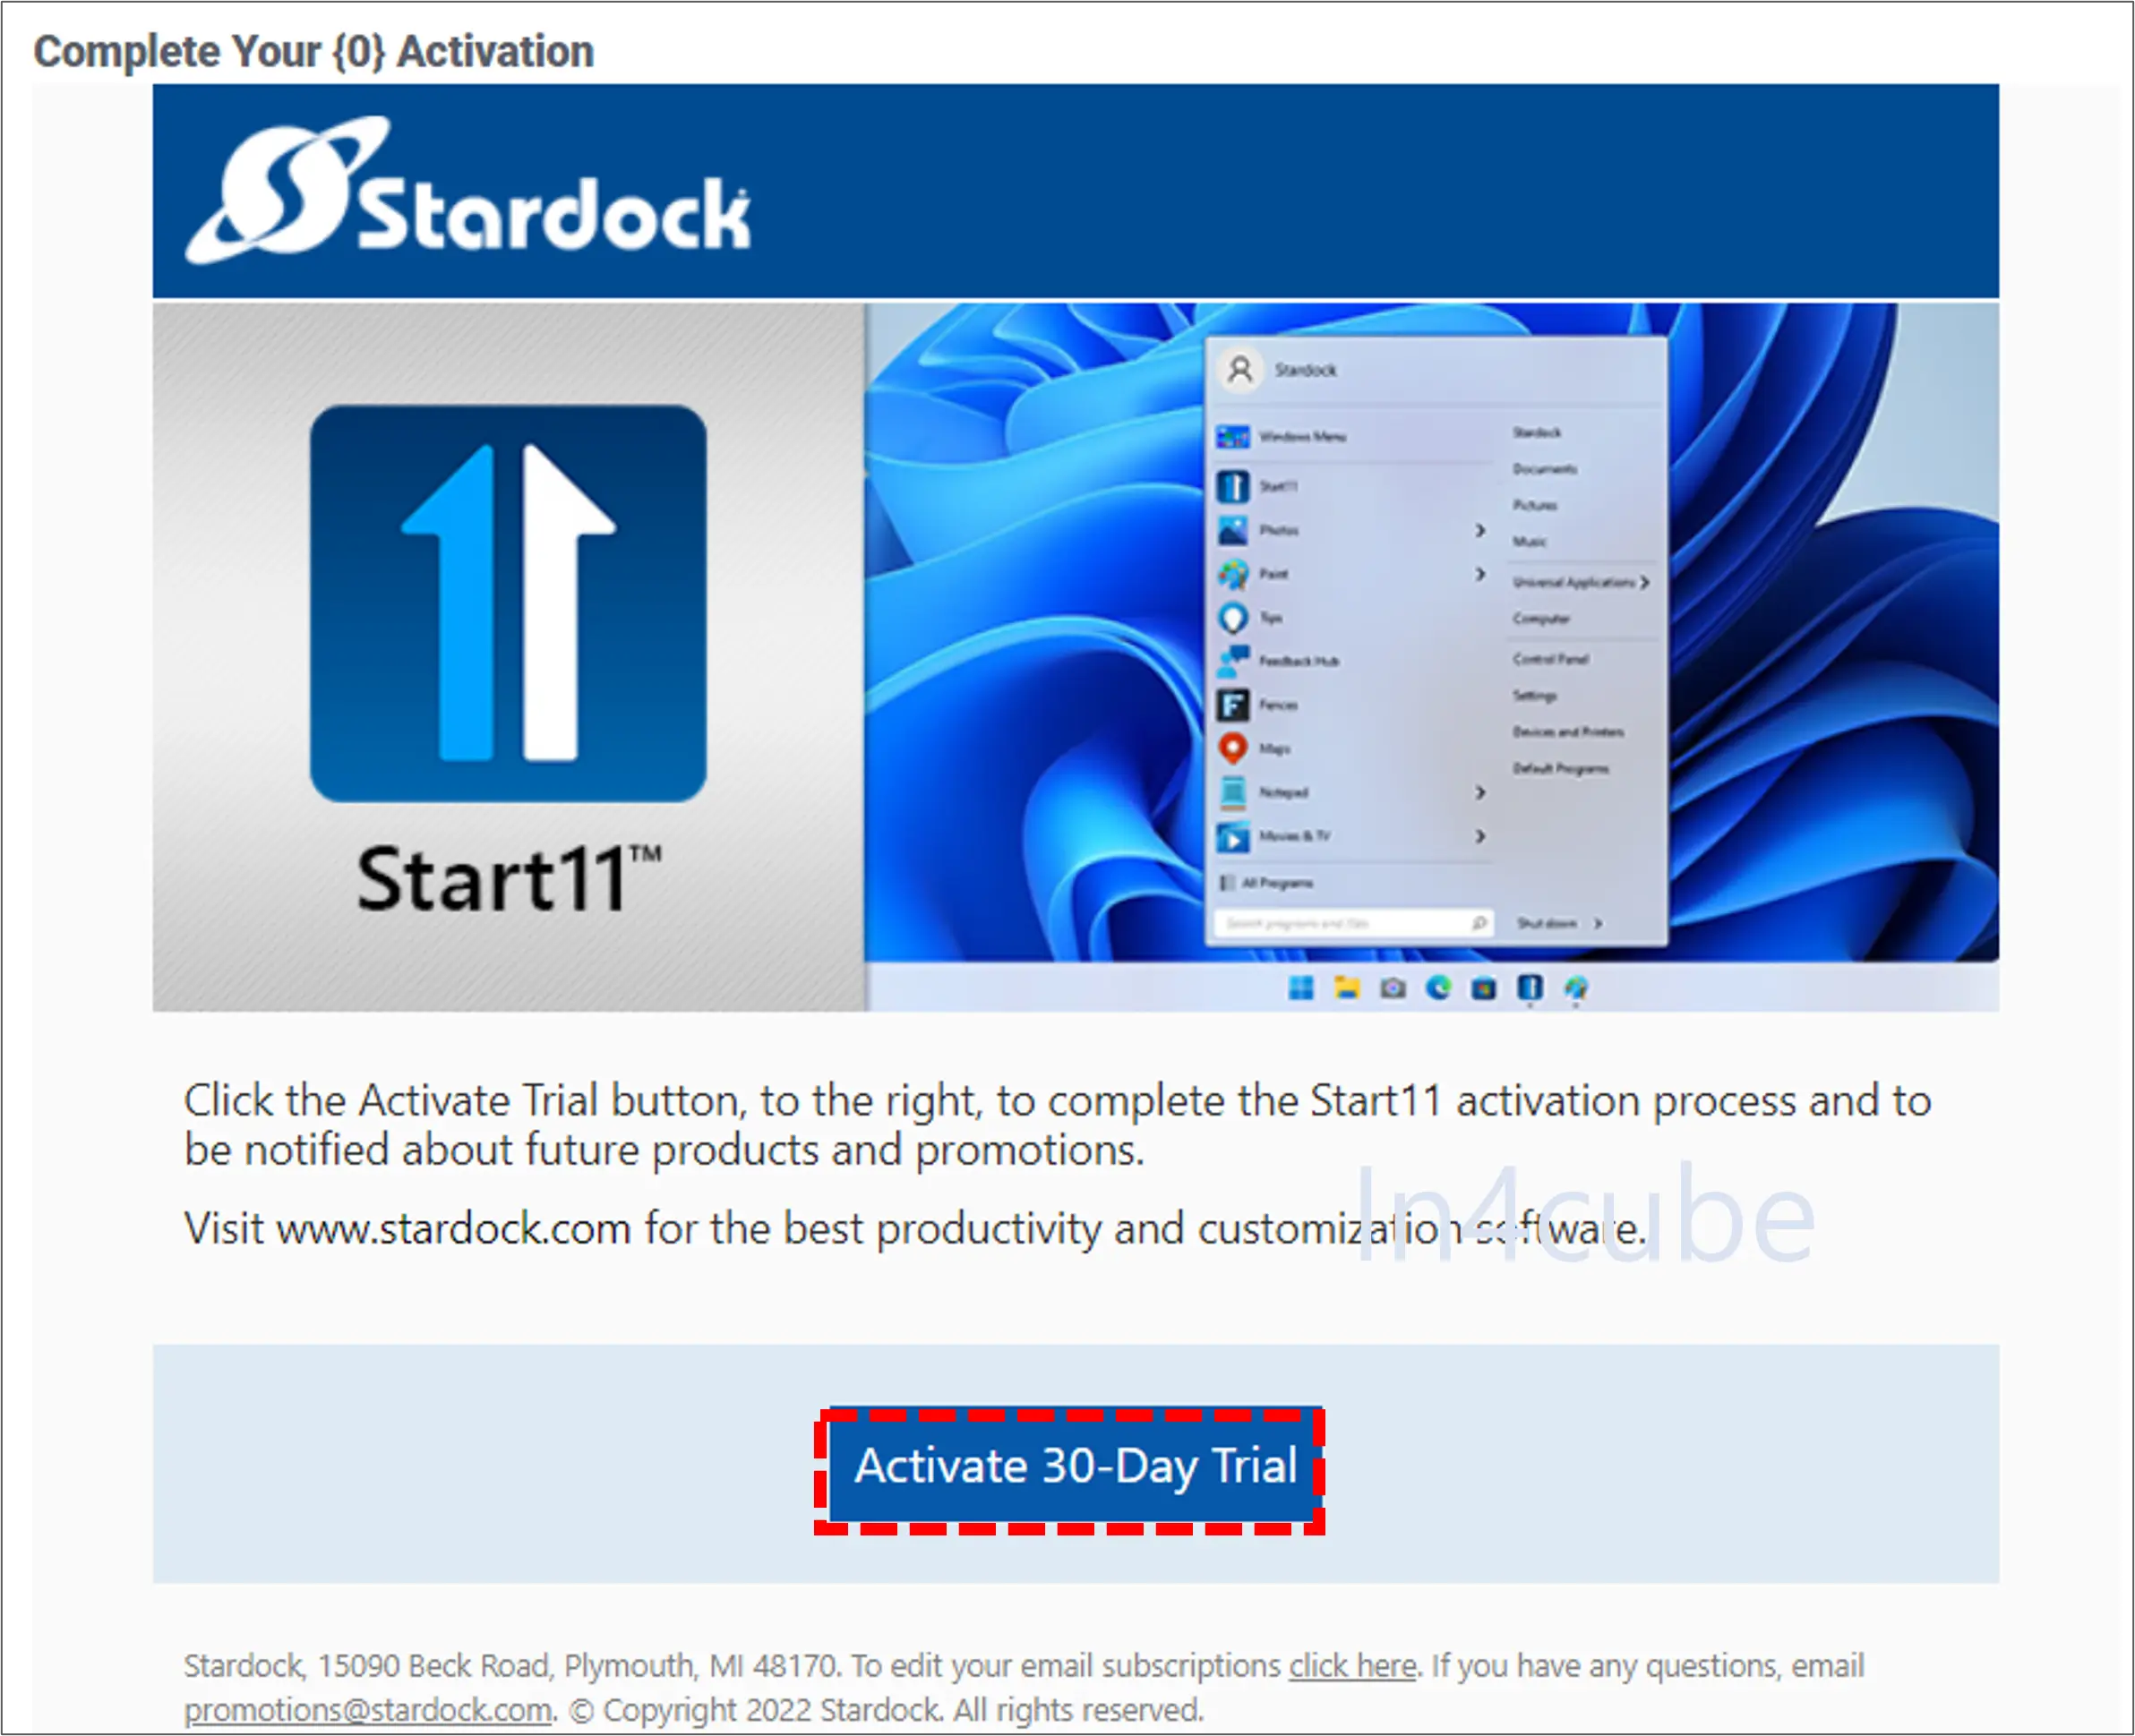Screen dimensions: 2135x1736
Task: Click the search programs field in preview
Action: 1353,923
